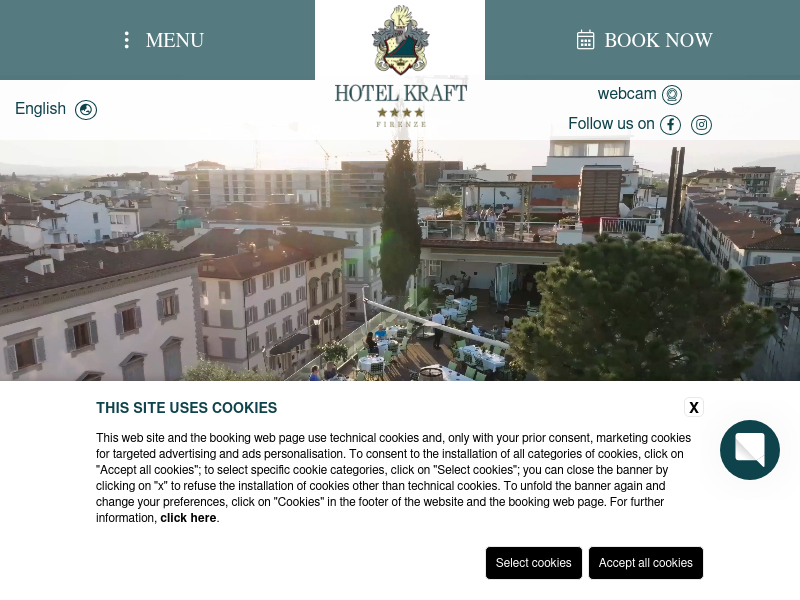Image resolution: width=800 pixels, height=600 pixels.
Task: Click the webcam circular icon
Action: click(672, 95)
